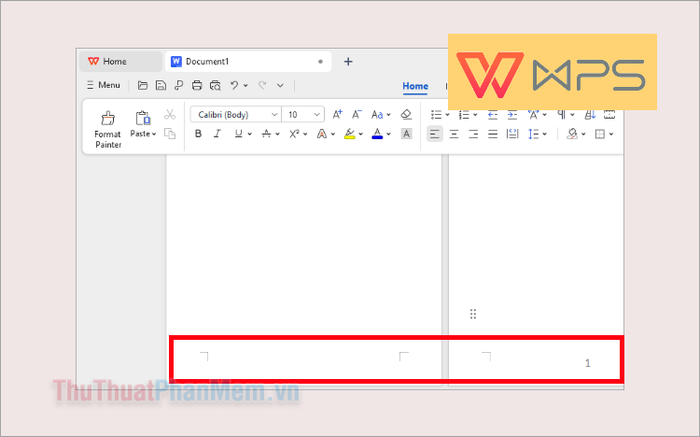Toggle strikethrough formatting
Viewport: 700px width, 437px height.
point(266,133)
